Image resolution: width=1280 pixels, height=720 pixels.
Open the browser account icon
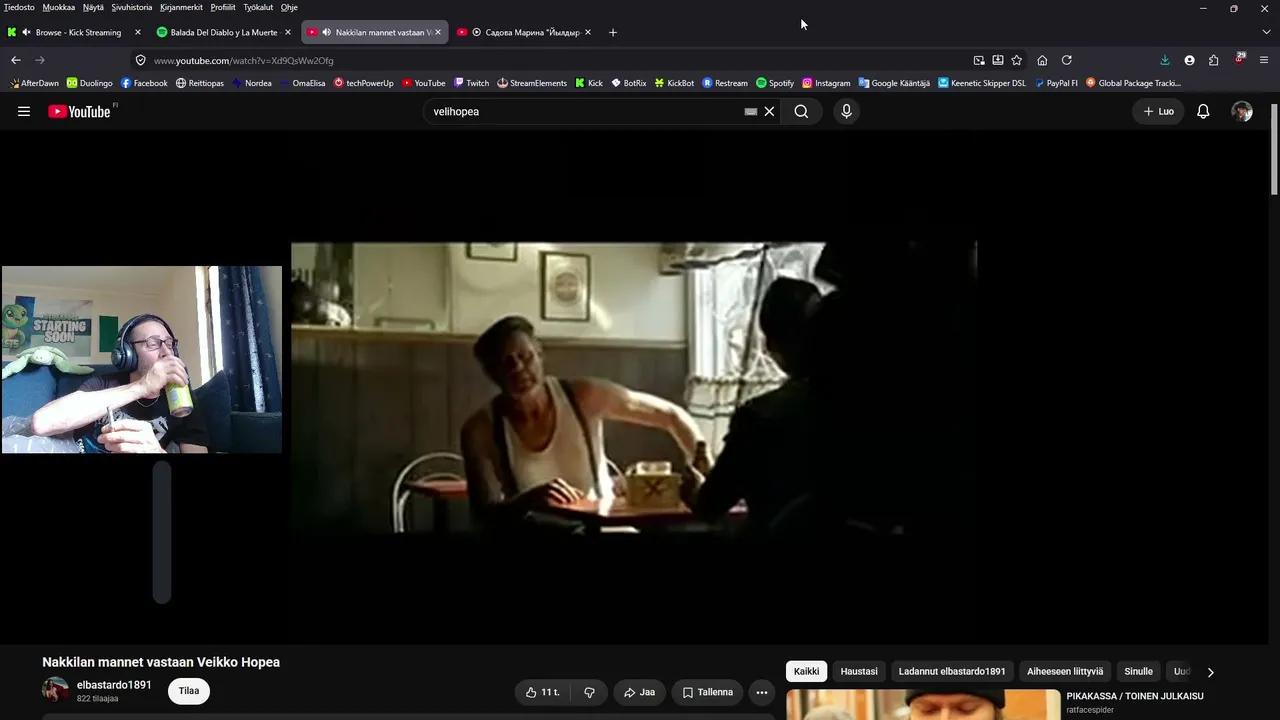coord(1189,60)
